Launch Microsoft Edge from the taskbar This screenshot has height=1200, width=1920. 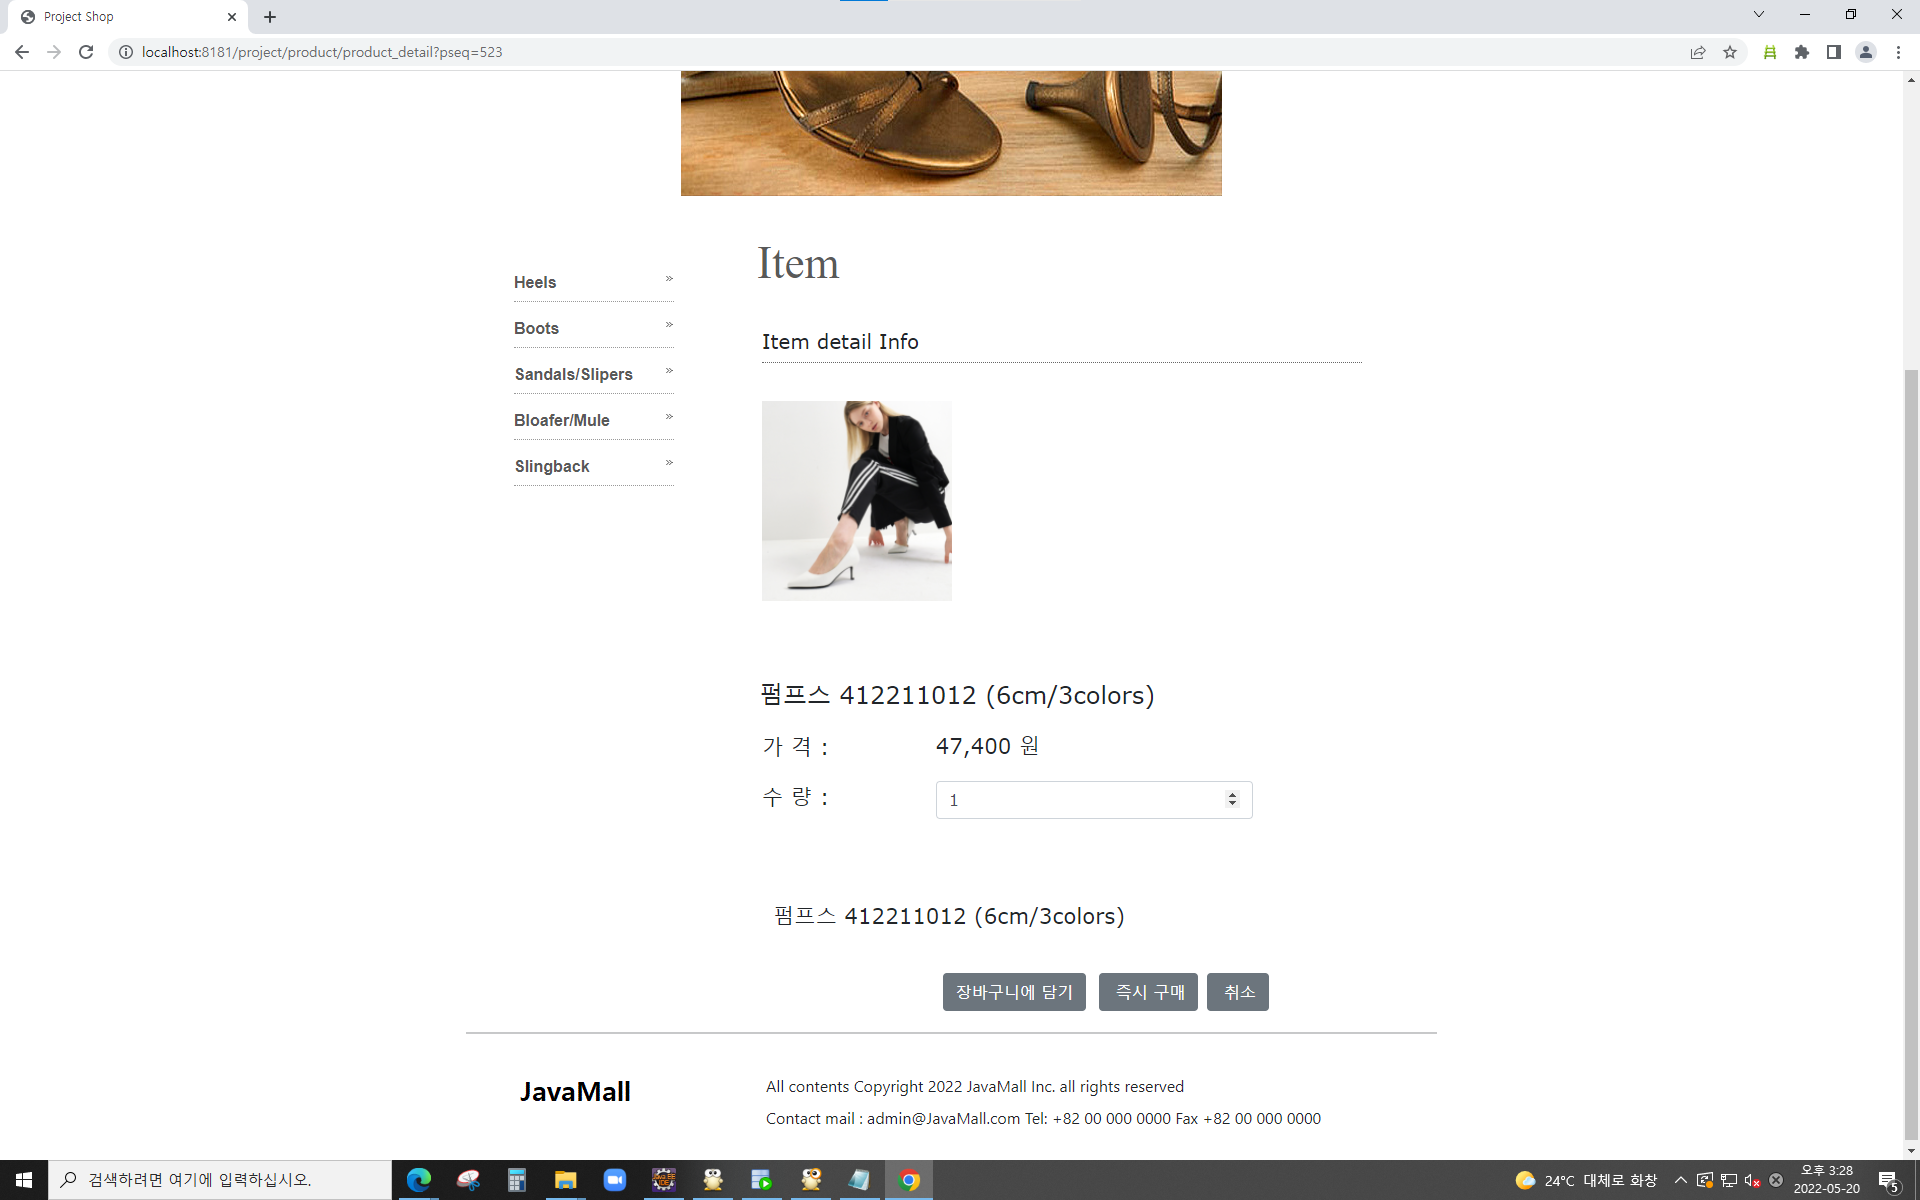pos(418,1180)
